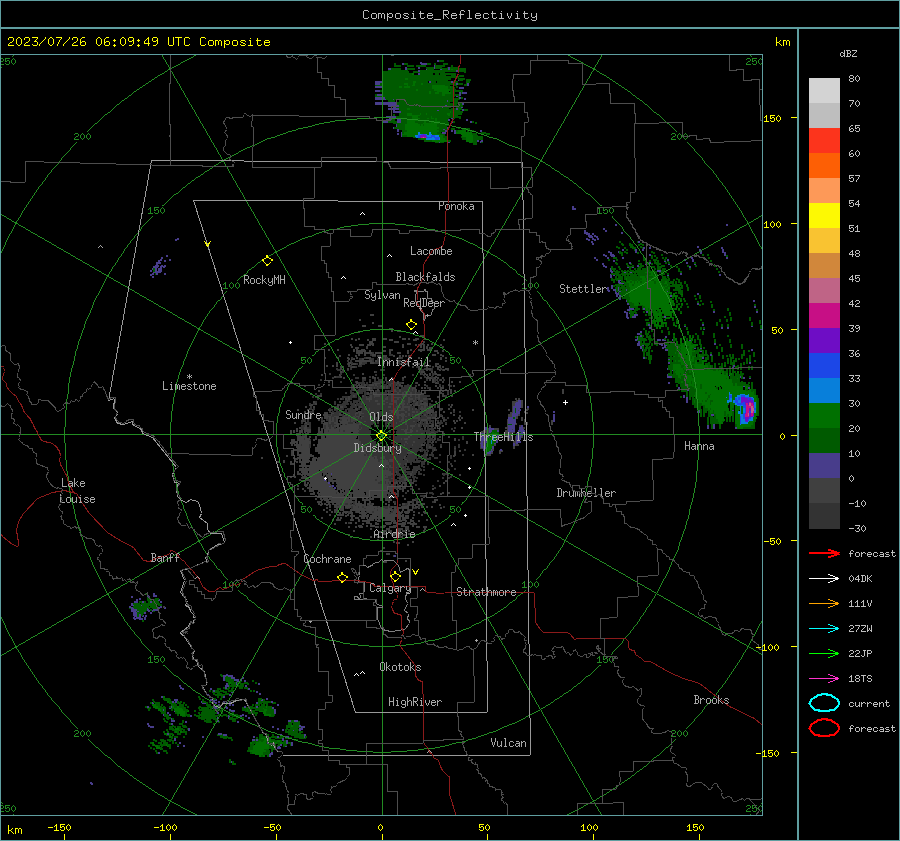
Task: Click the Brooks label
Action: 711,700
